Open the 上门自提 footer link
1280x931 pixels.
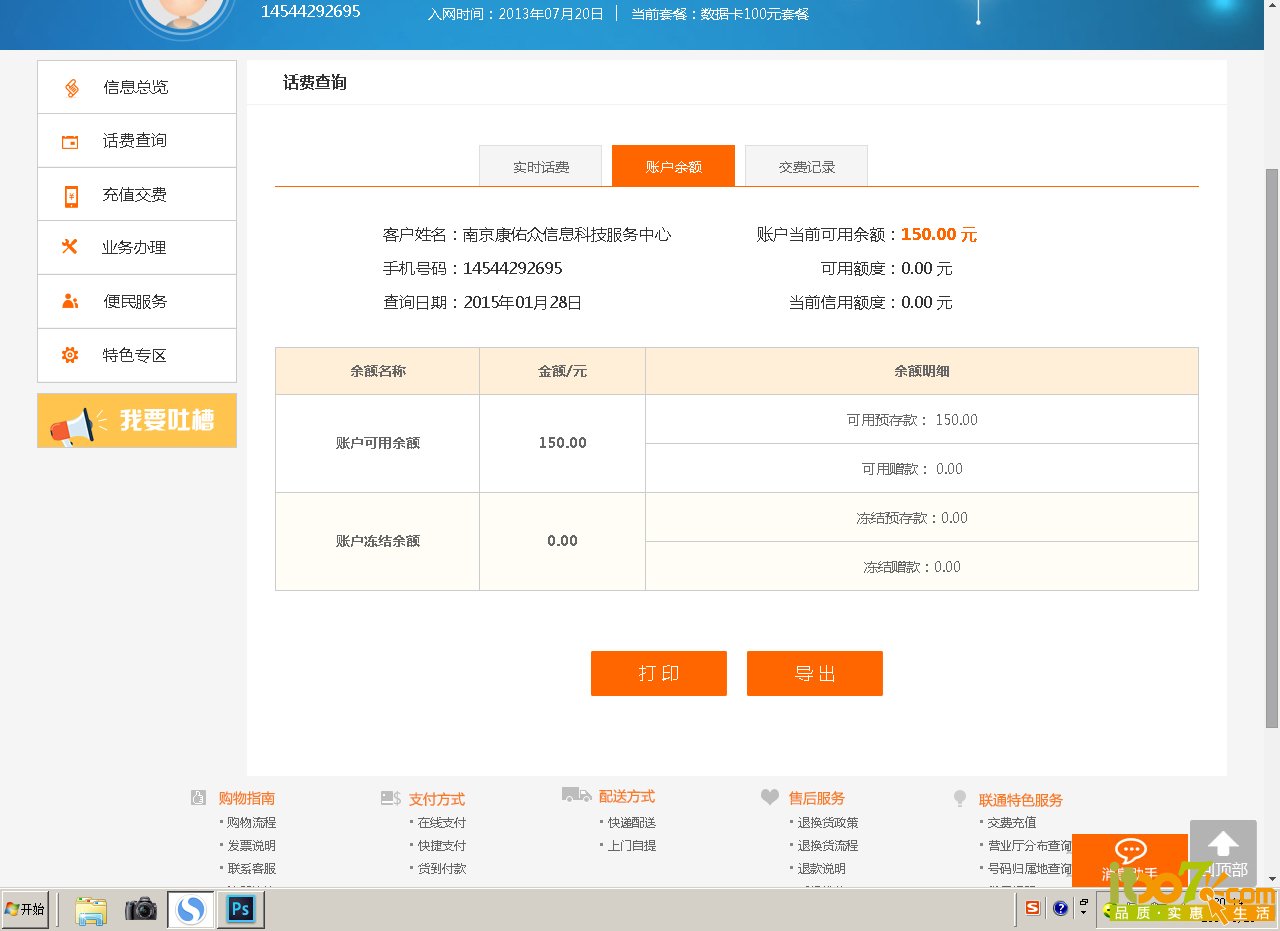tap(632, 846)
